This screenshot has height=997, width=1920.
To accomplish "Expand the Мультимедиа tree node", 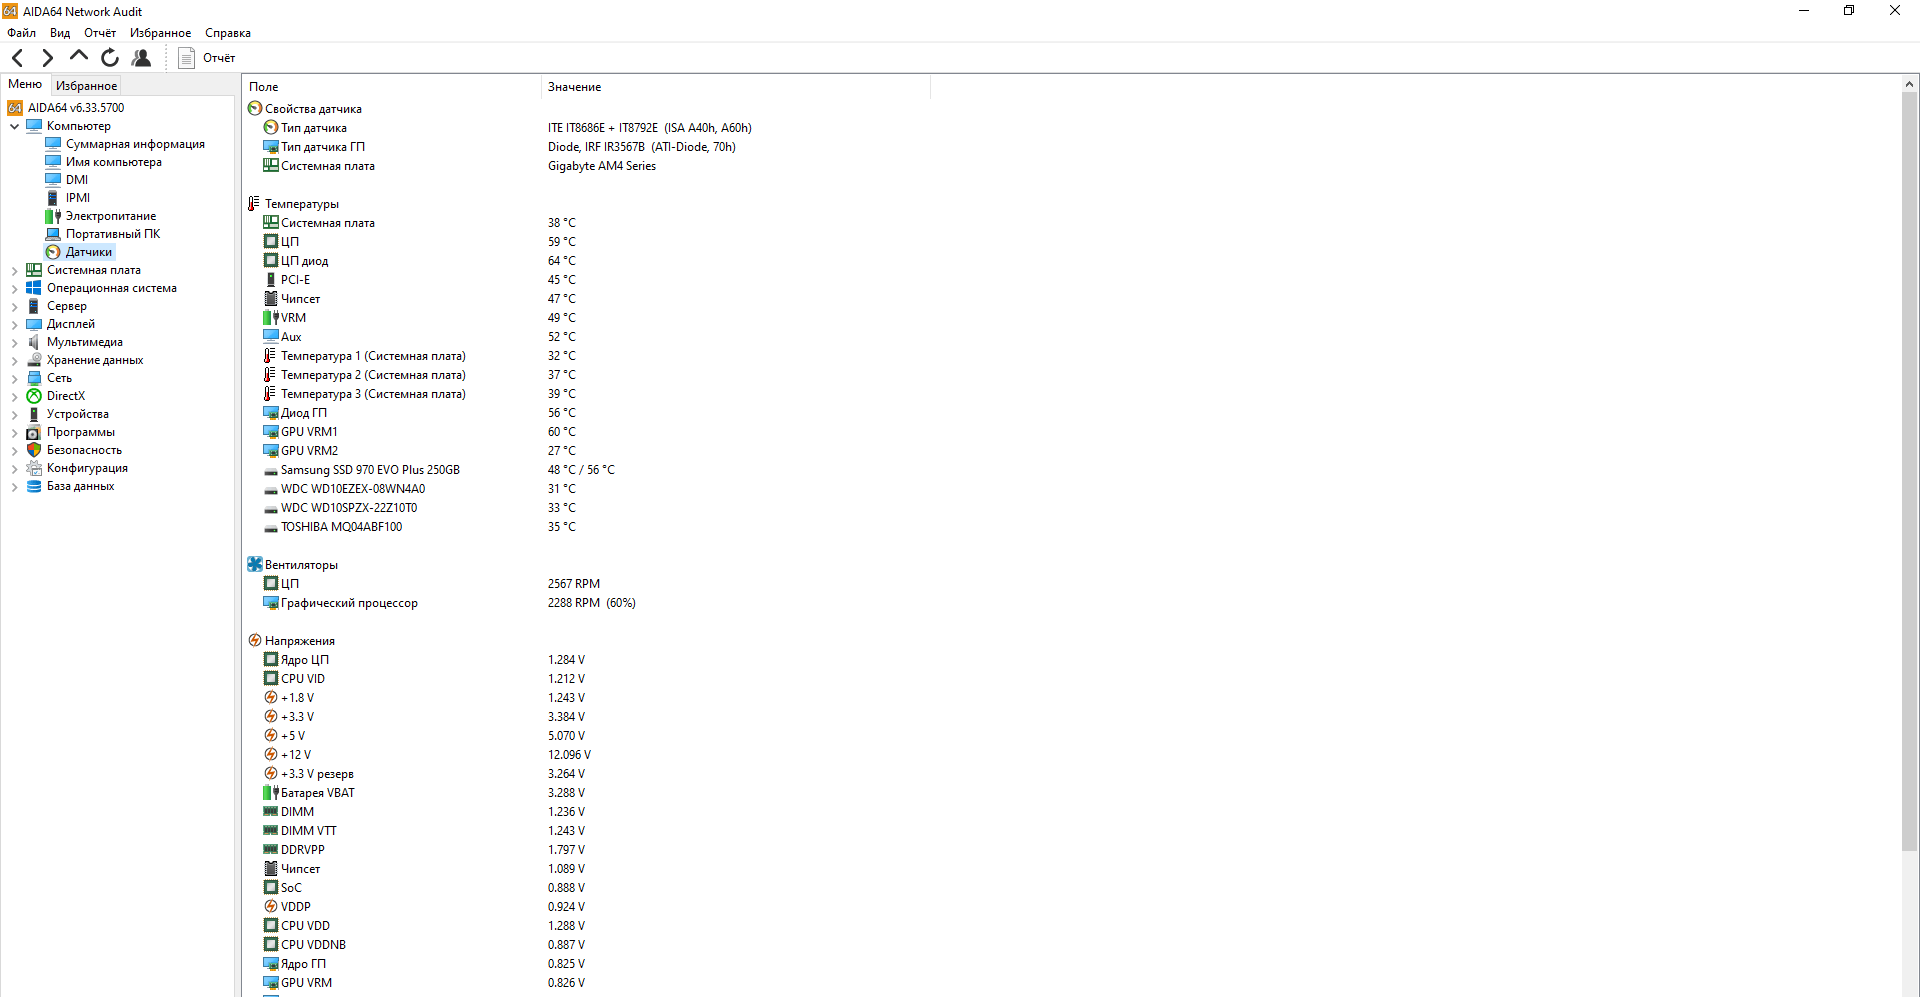I will pyautogui.click(x=14, y=342).
